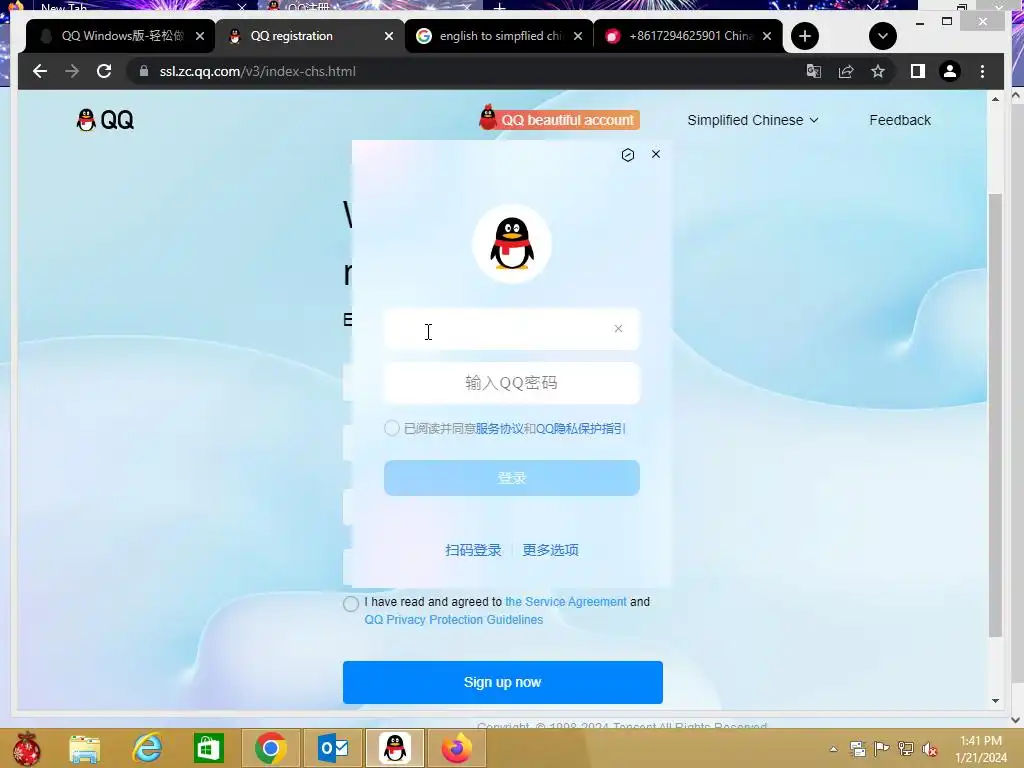1024x768 pixels.
Task: Click the Sign up now button
Action: (x=502, y=682)
